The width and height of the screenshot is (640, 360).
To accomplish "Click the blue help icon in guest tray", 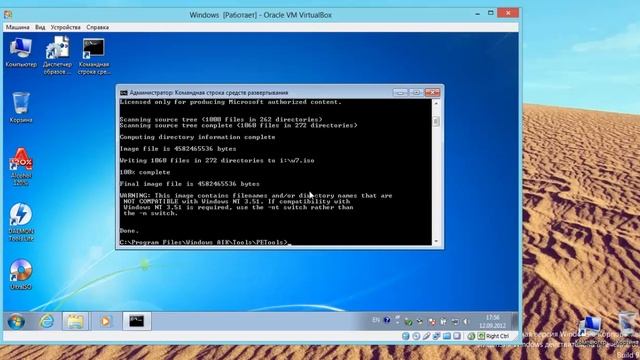I will point(387,320).
